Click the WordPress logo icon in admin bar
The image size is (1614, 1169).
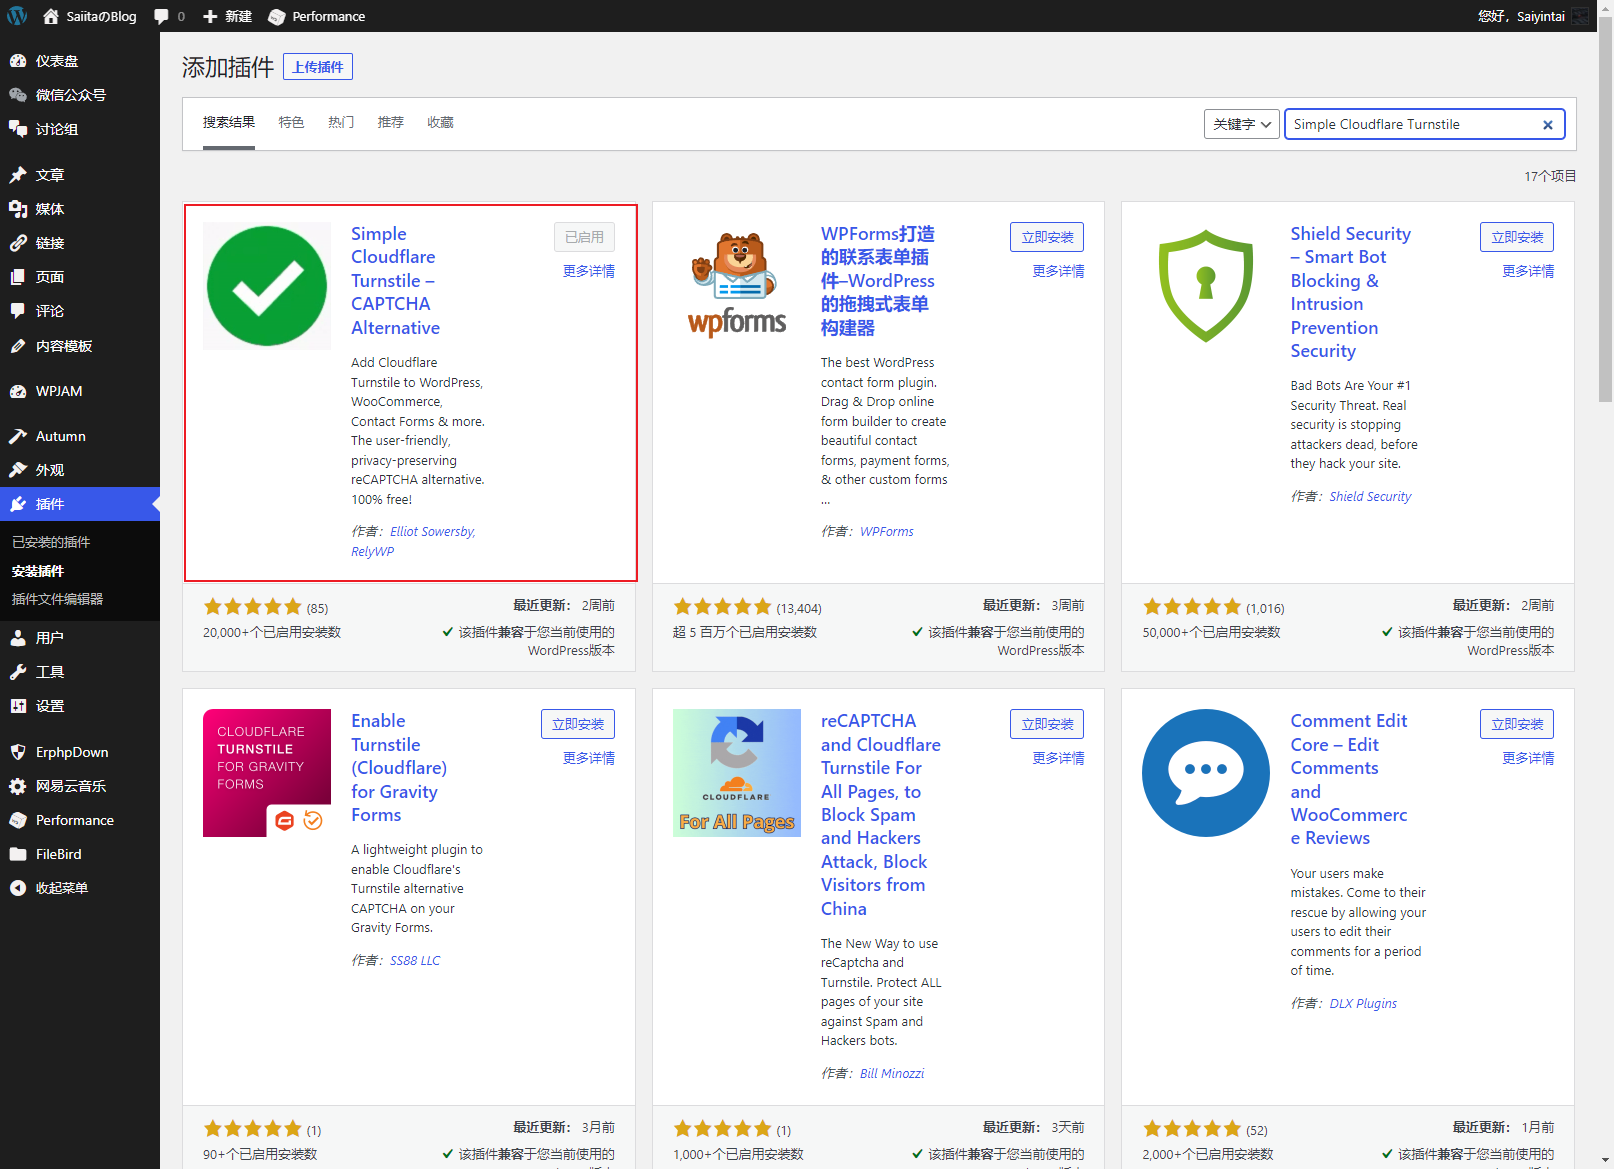17,16
